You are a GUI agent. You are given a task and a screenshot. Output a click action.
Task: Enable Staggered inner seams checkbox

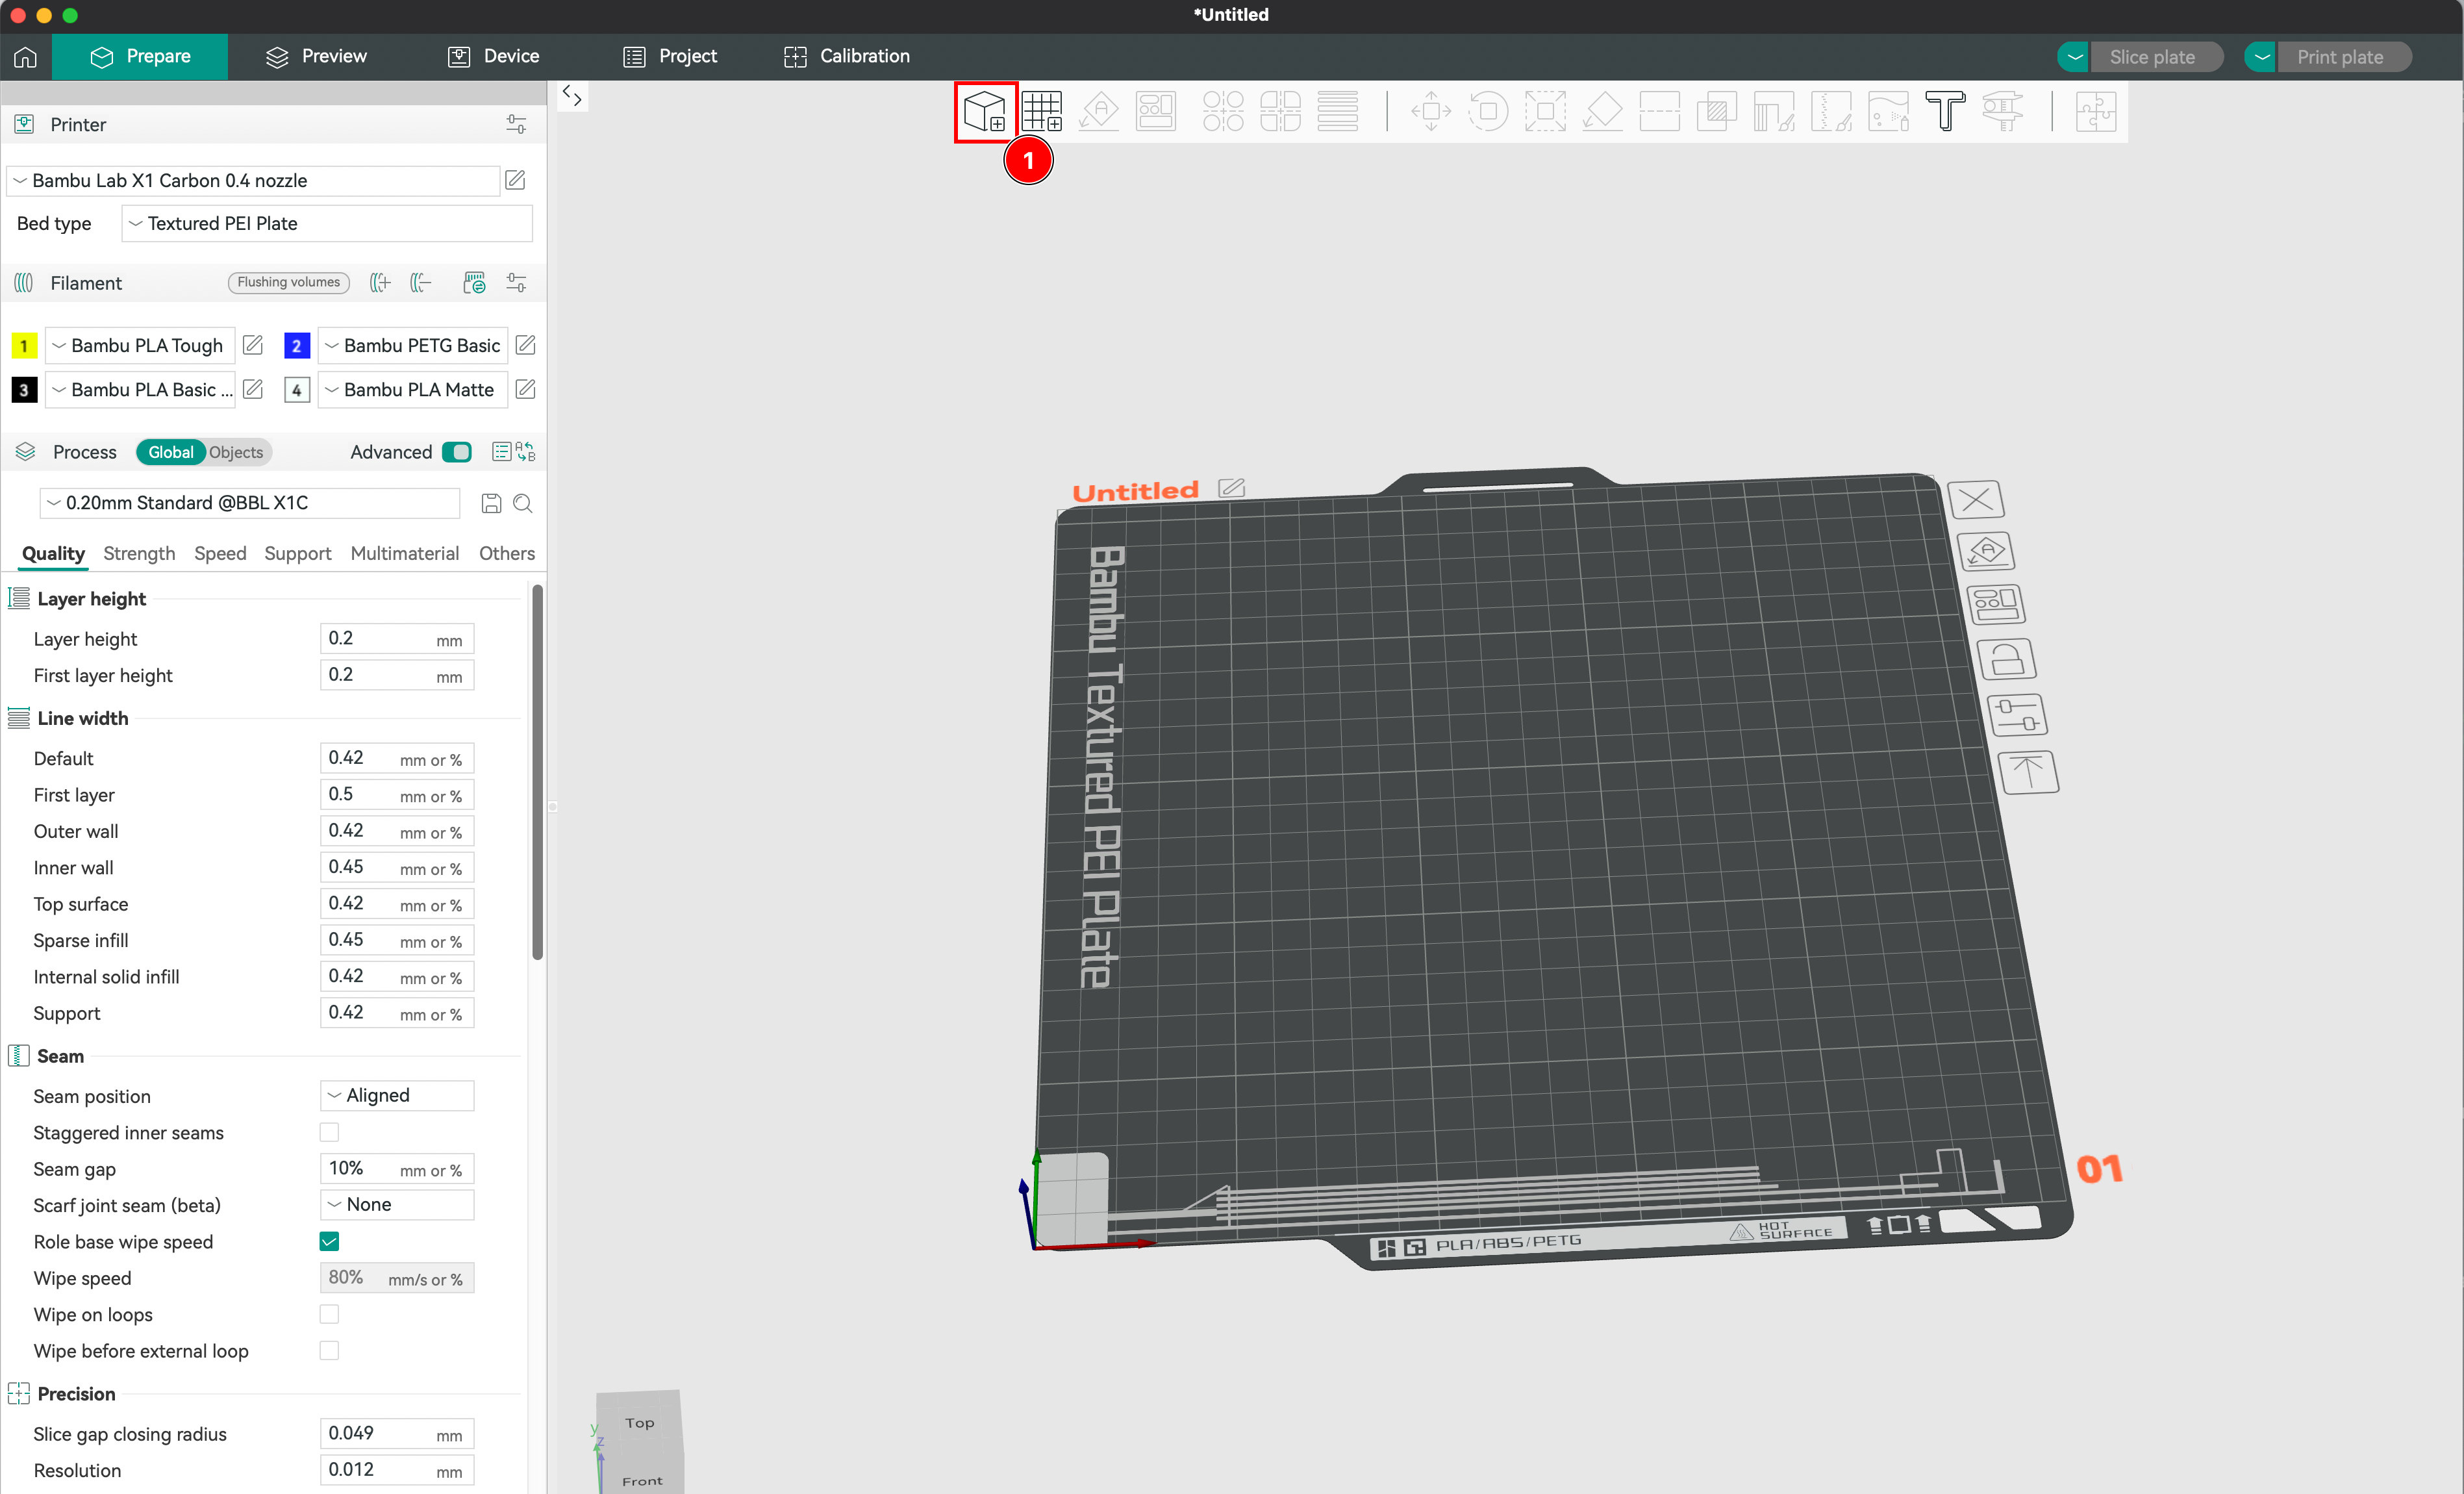click(329, 1132)
